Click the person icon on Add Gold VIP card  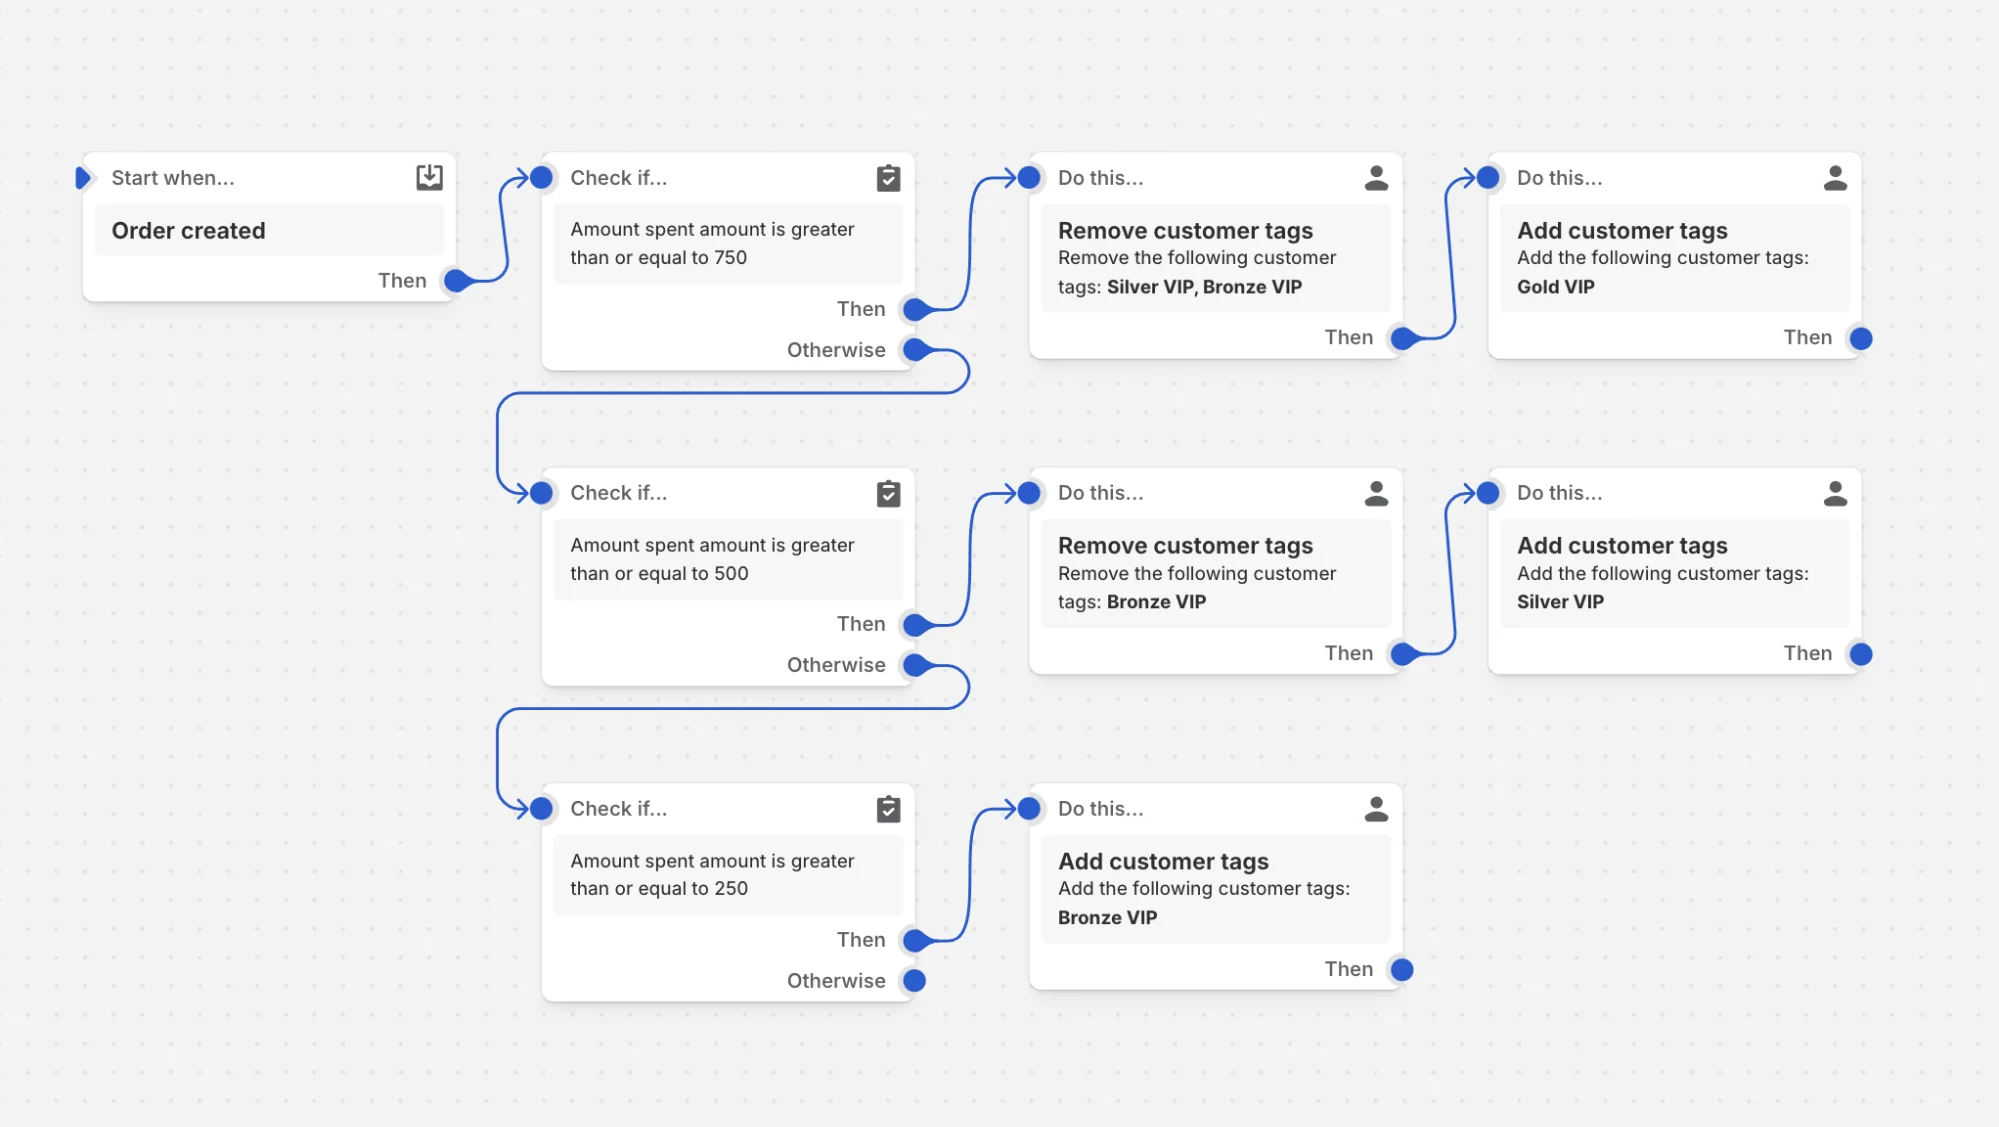(1836, 177)
